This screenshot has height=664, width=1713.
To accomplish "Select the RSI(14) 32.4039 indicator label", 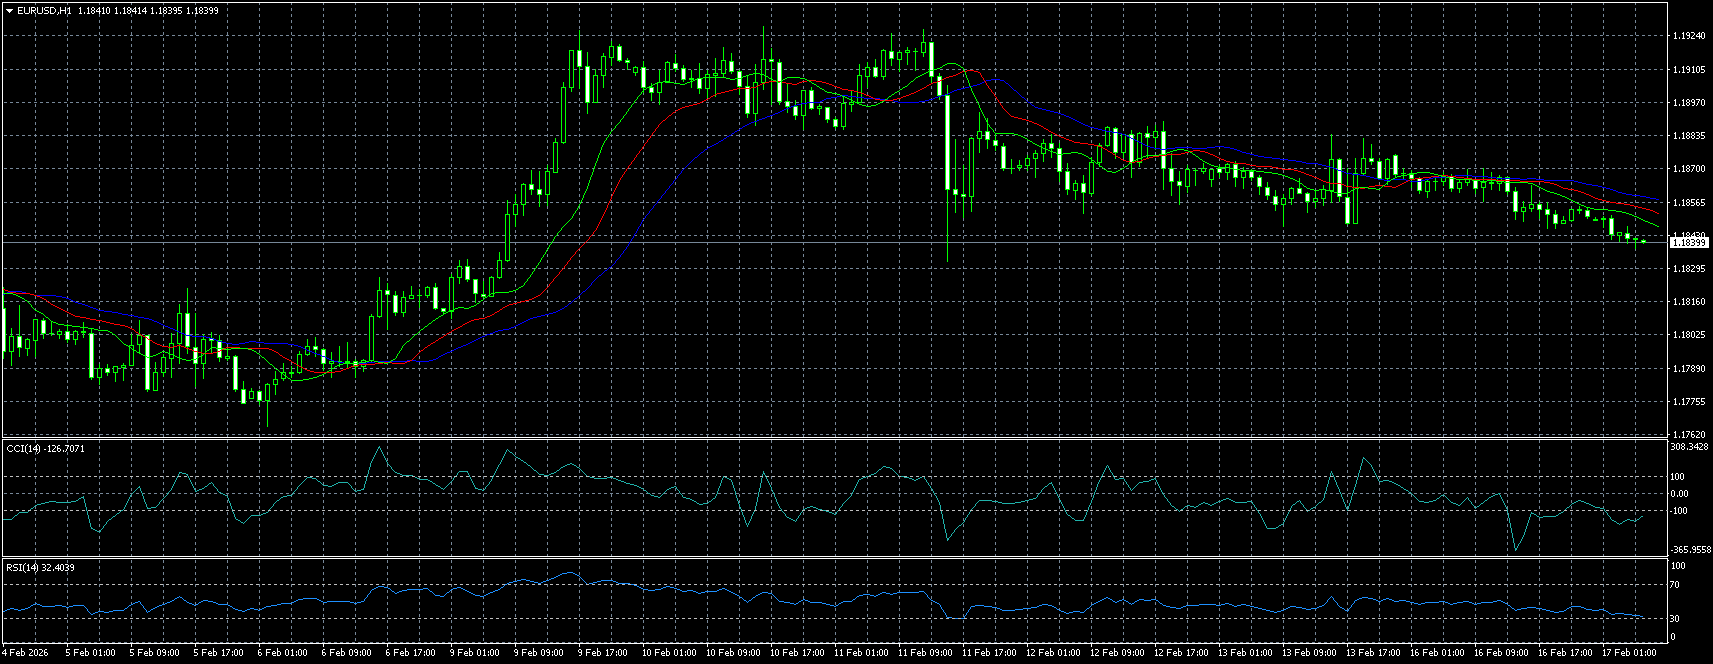I will pyautogui.click(x=40, y=568).
